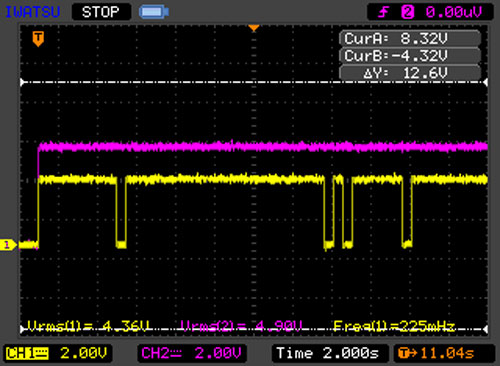Click the Freq(1)=225mHz measurement

[x=394, y=326]
